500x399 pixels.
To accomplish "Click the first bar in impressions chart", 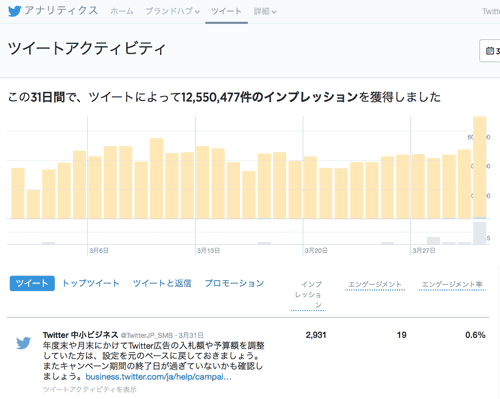I will (x=18, y=193).
